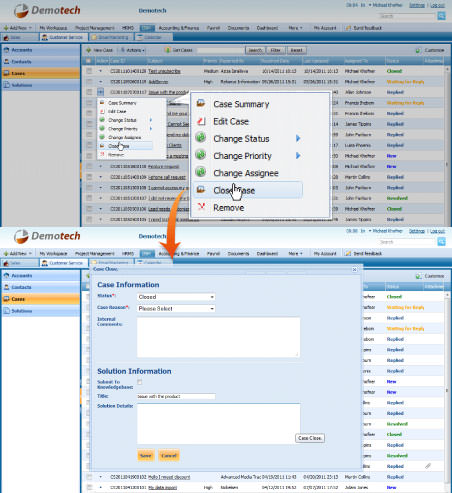Click the paperclip attachment icon in the lower list
This screenshot has width=452, height=493.
(428, 466)
